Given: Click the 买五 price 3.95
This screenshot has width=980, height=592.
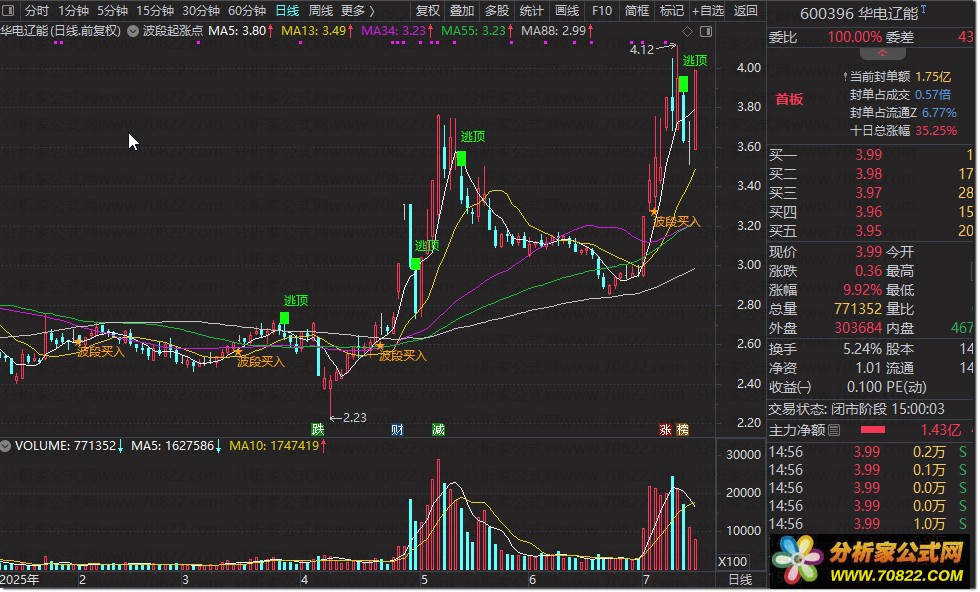Looking at the screenshot, I should pyautogui.click(x=869, y=231).
